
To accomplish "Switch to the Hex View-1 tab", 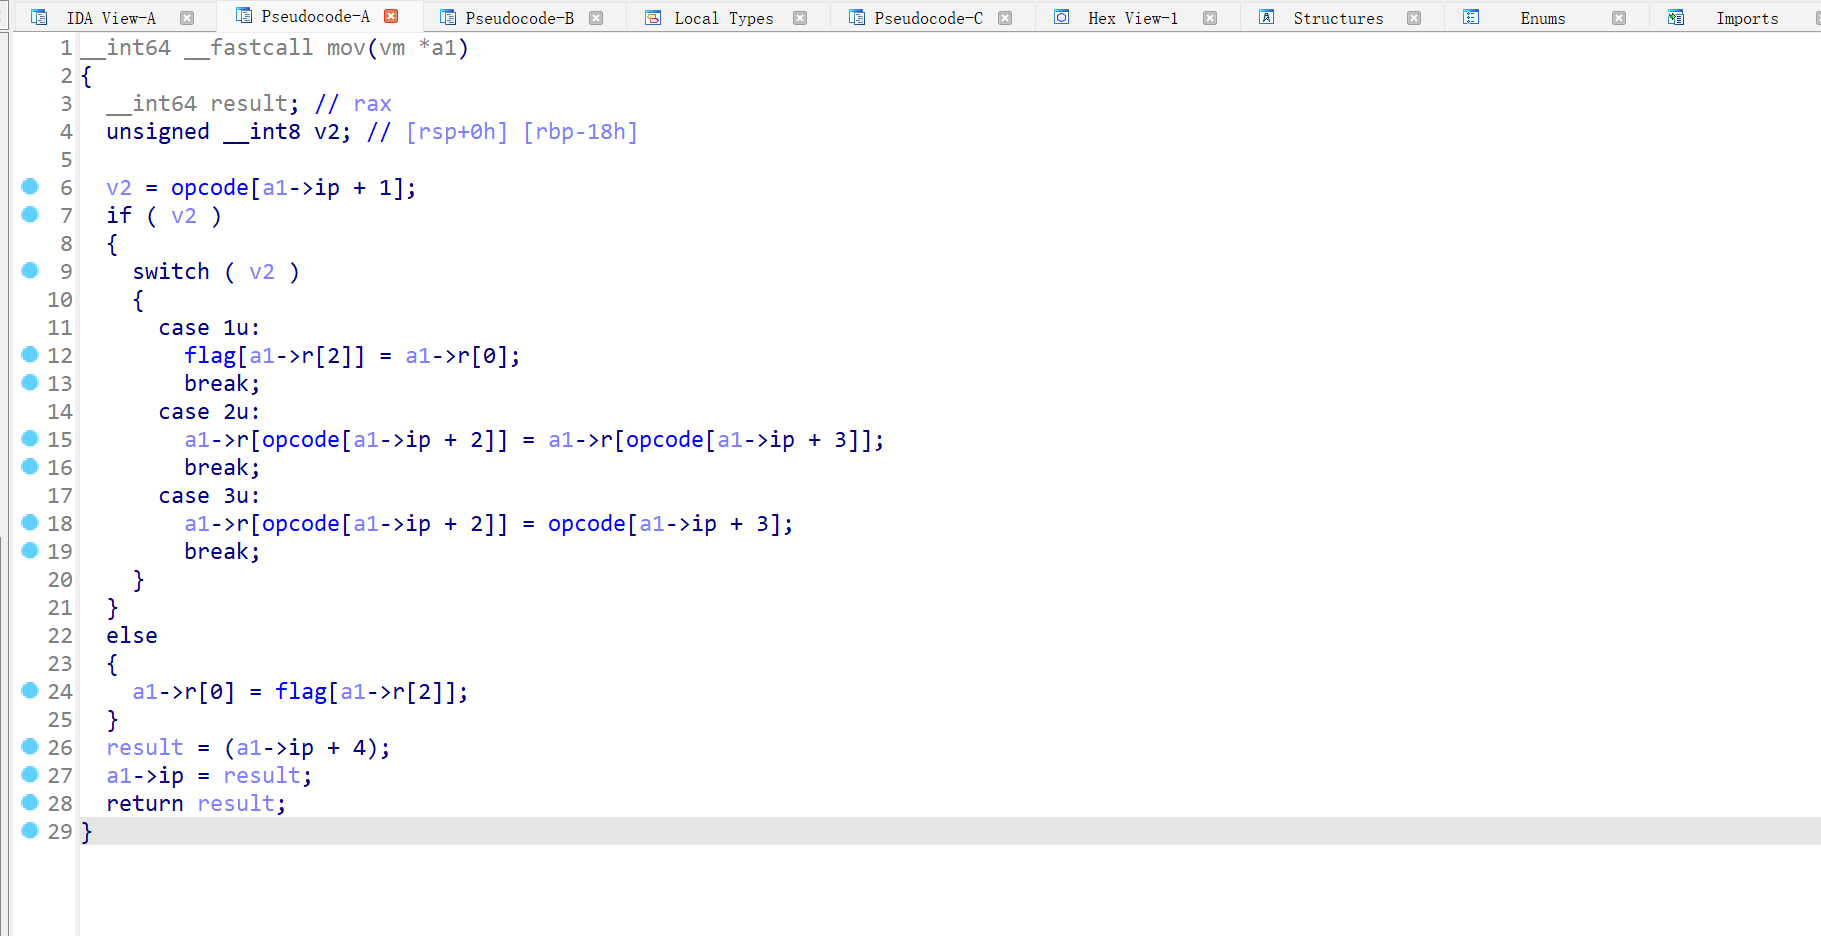I will (x=1133, y=18).
